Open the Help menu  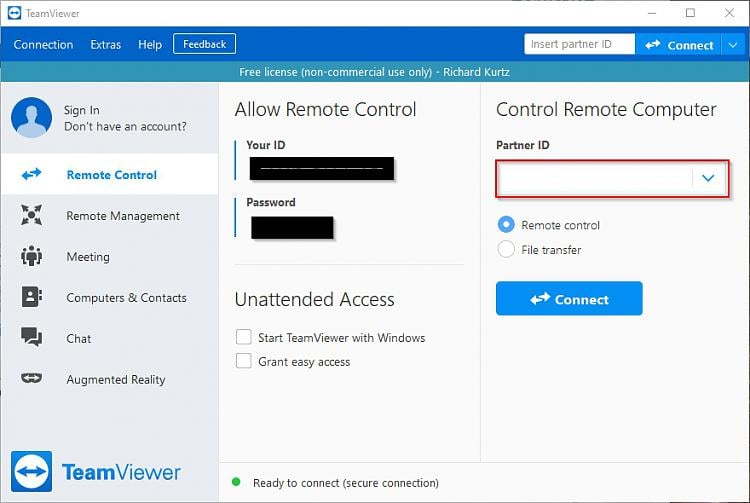click(x=150, y=44)
